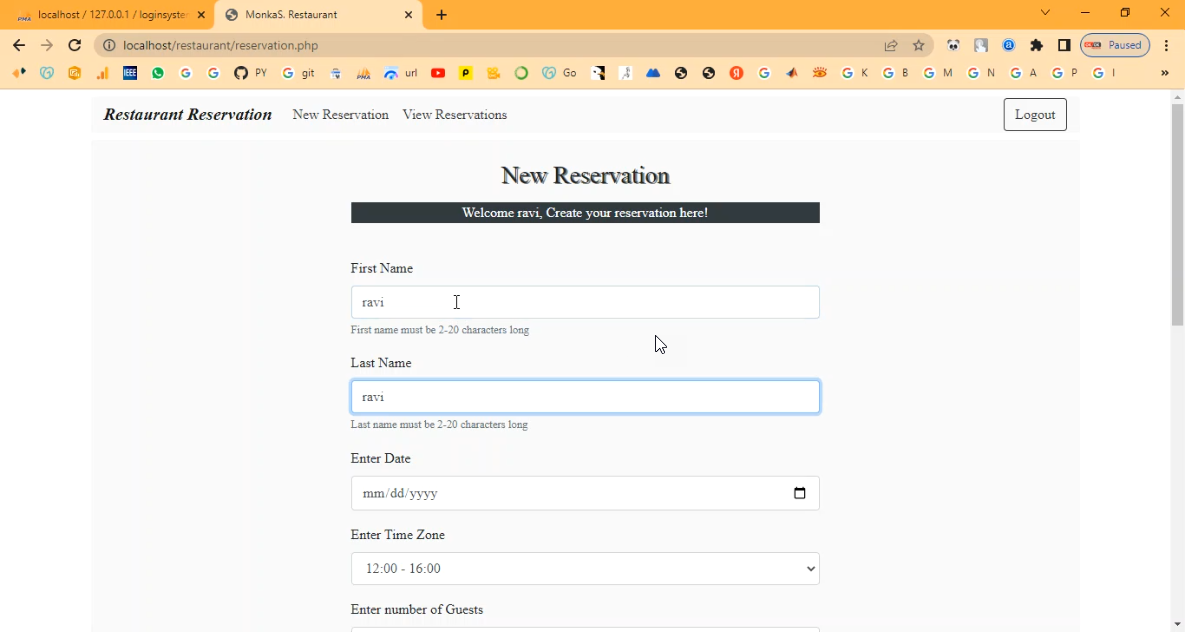Open the calendar date picker icon
The height and width of the screenshot is (632, 1185).
(x=799, y=493)
